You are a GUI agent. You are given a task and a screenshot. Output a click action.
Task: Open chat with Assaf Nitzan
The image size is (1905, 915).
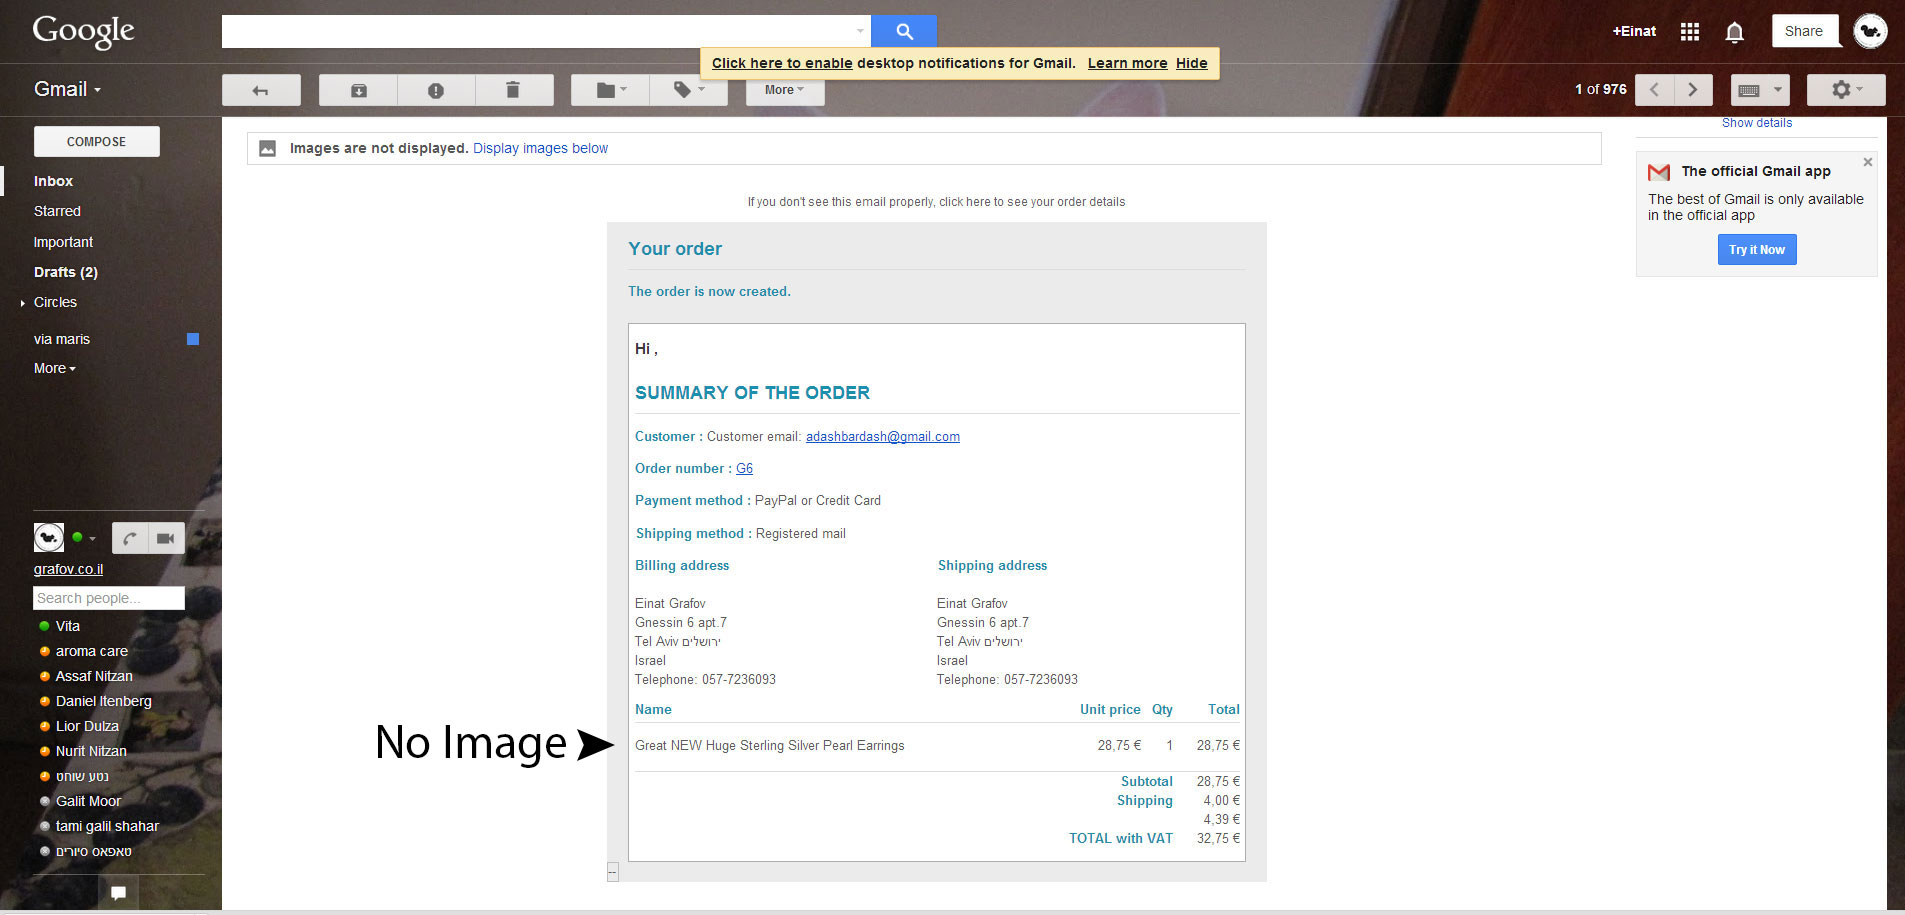[x=94, y=676]
